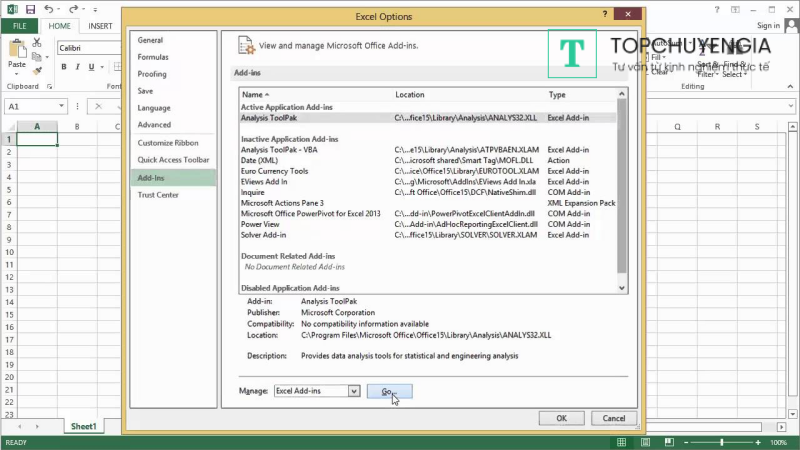The image size is (800, 450).
Task: Toggle Bold formatting in the ribbon
Action: 63,67
